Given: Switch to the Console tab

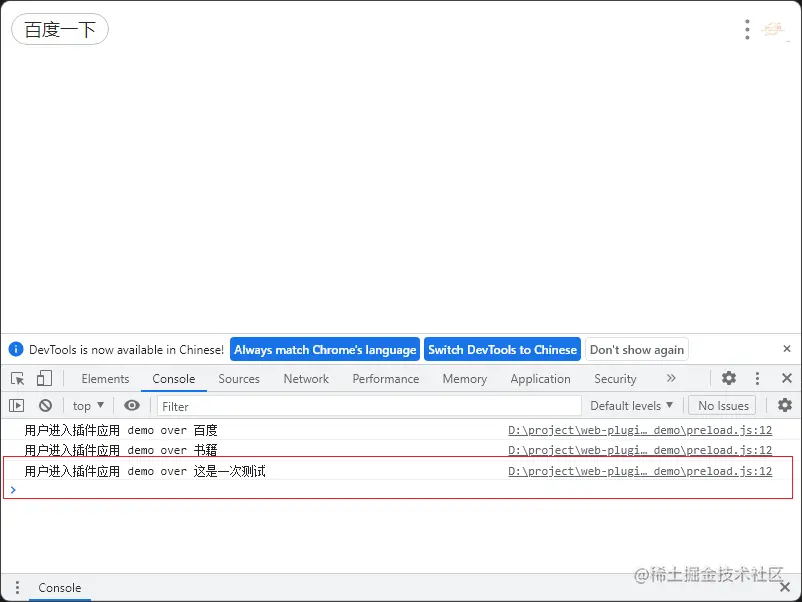Looking at the screenshot, I should [x=174, y=379].
